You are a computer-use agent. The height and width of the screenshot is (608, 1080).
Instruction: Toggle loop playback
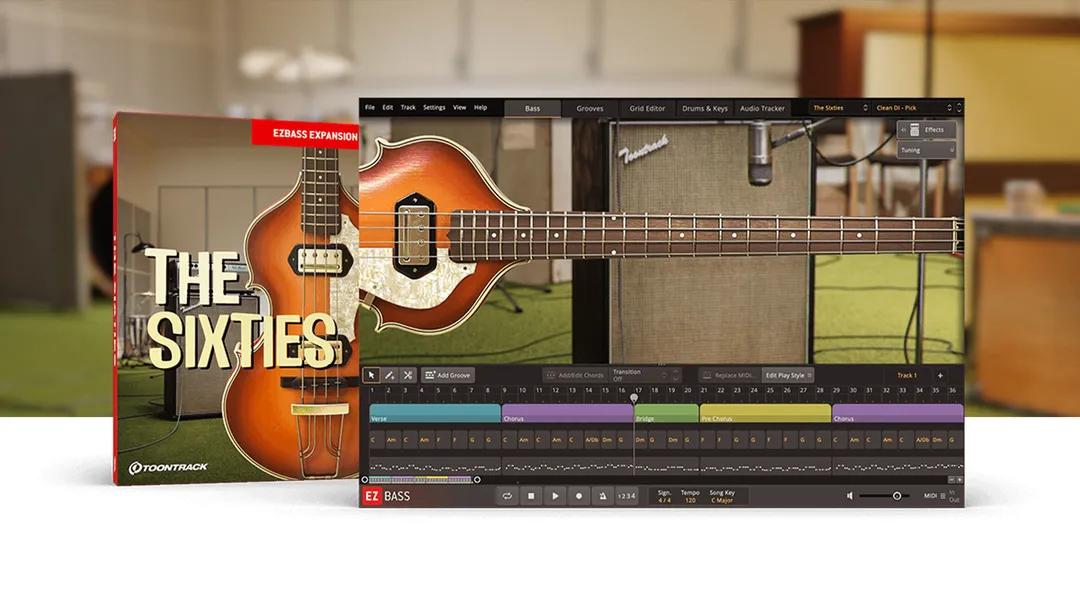(507, 496)
